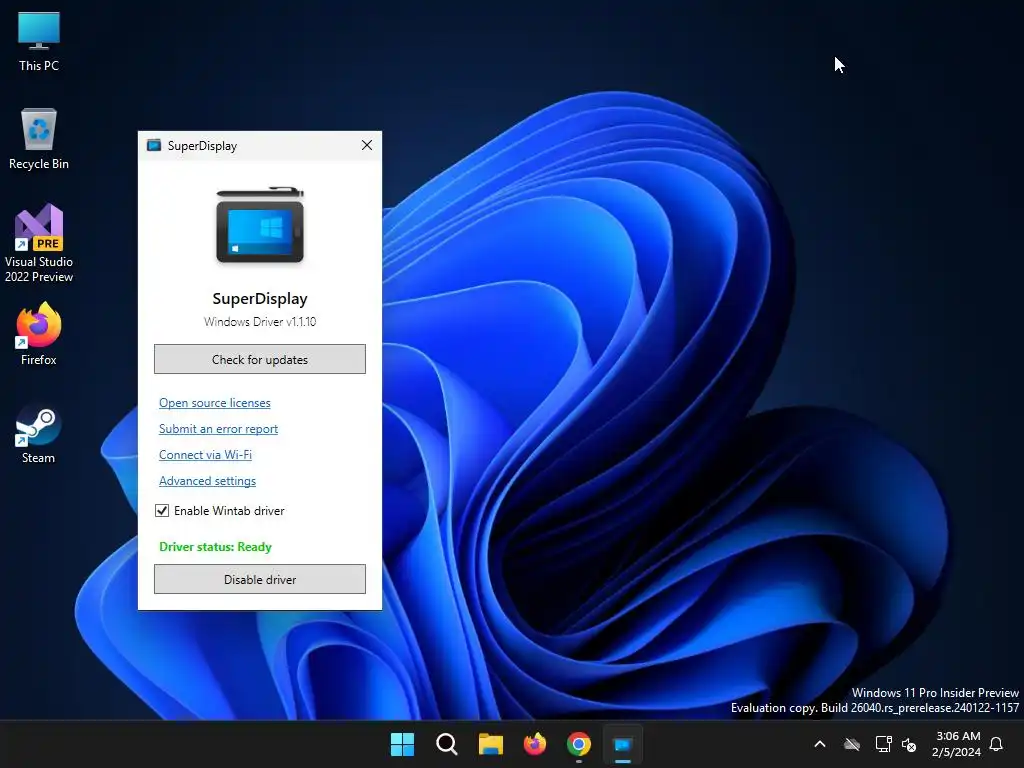Toggle the Enable Wintab driver checkbox
This screenshot has width=1024, height=768.
click(162, 511)
